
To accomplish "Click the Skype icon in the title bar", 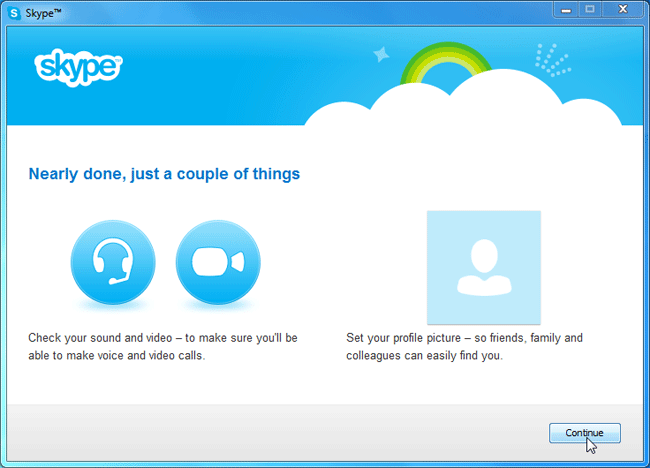I will tap(14, 13).
